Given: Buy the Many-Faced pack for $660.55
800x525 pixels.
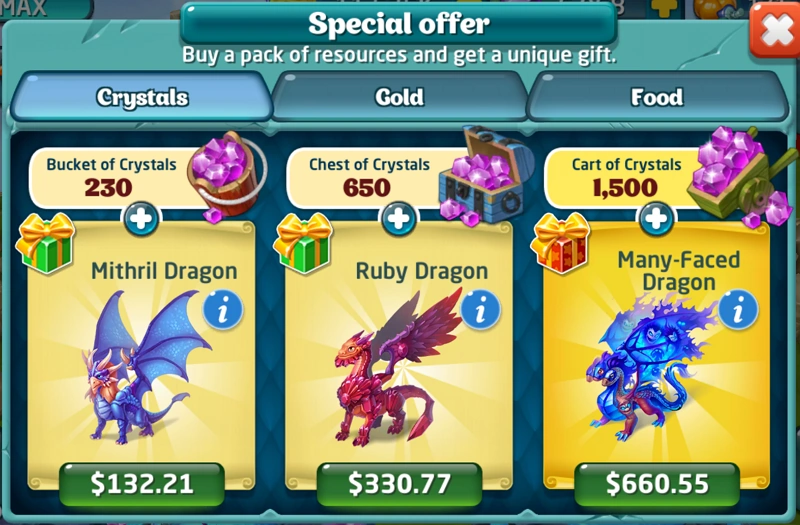Looking at the screenshot, I should point(657,484).
